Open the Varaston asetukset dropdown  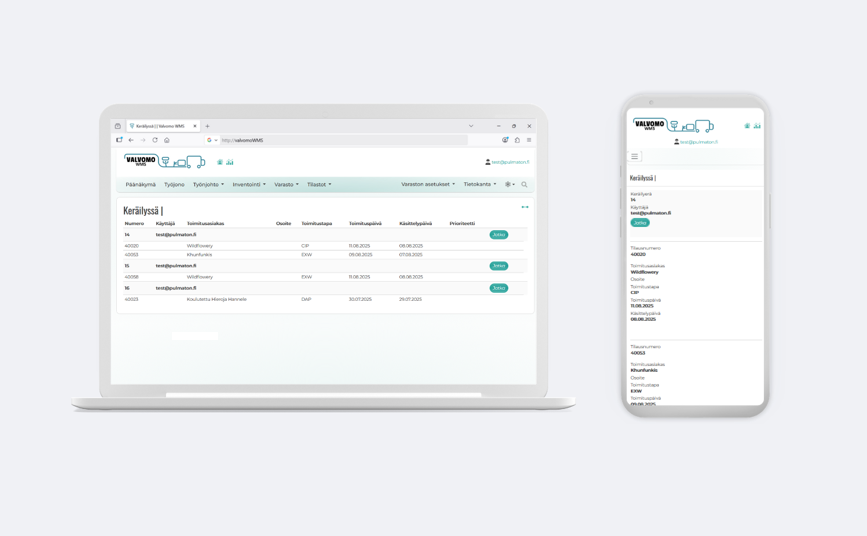click(428, 185)
